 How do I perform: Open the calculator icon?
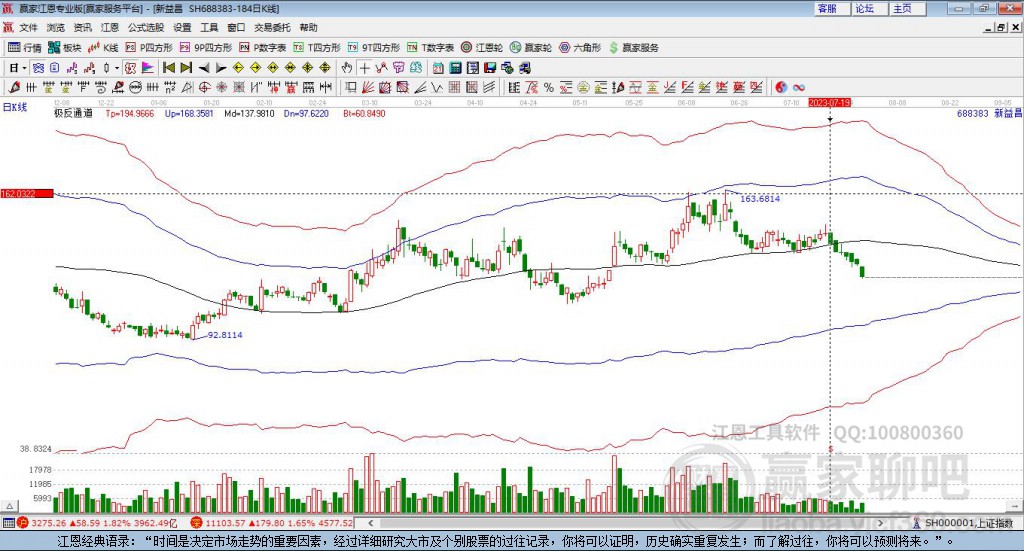pos(455,68)
